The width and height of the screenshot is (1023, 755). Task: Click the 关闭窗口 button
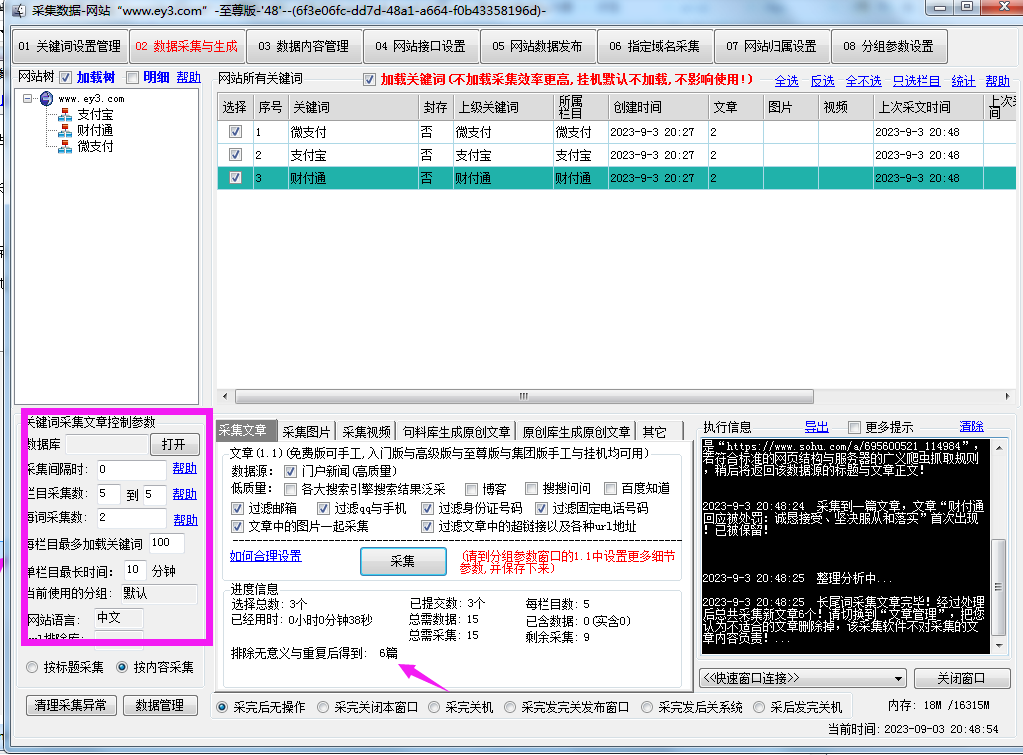[961, 679]
